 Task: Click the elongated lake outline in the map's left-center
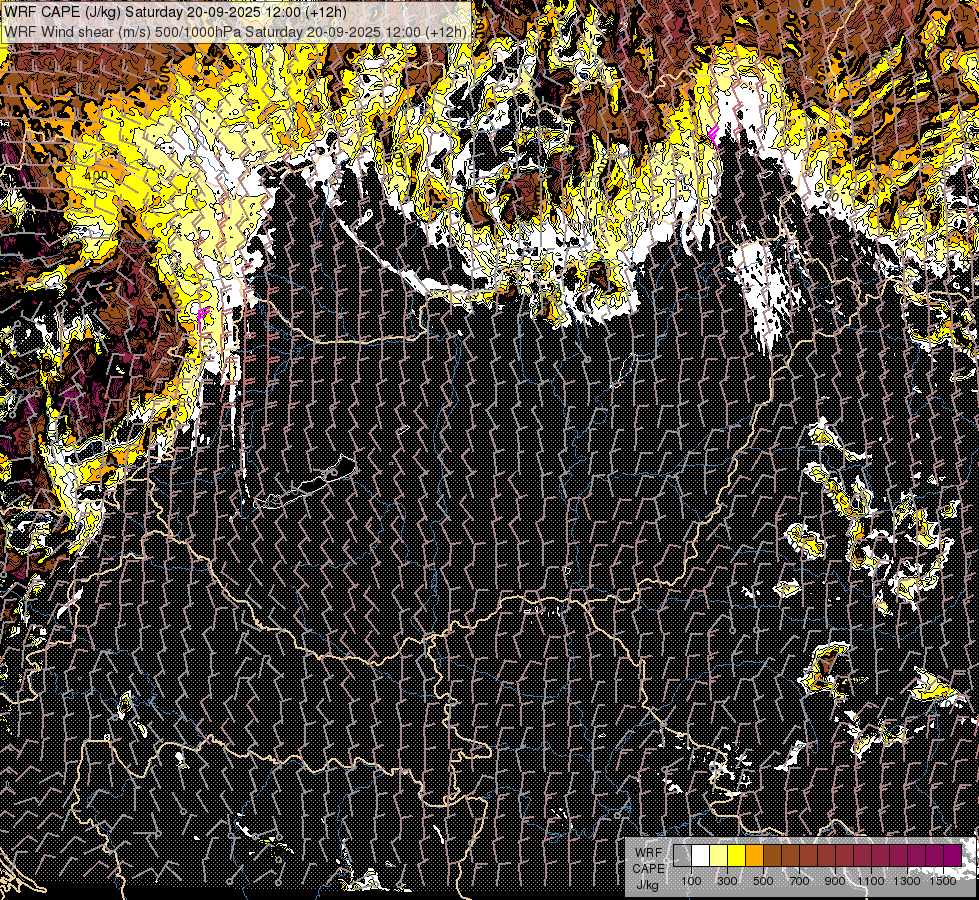pyautogui.click(x=306, y=483)
